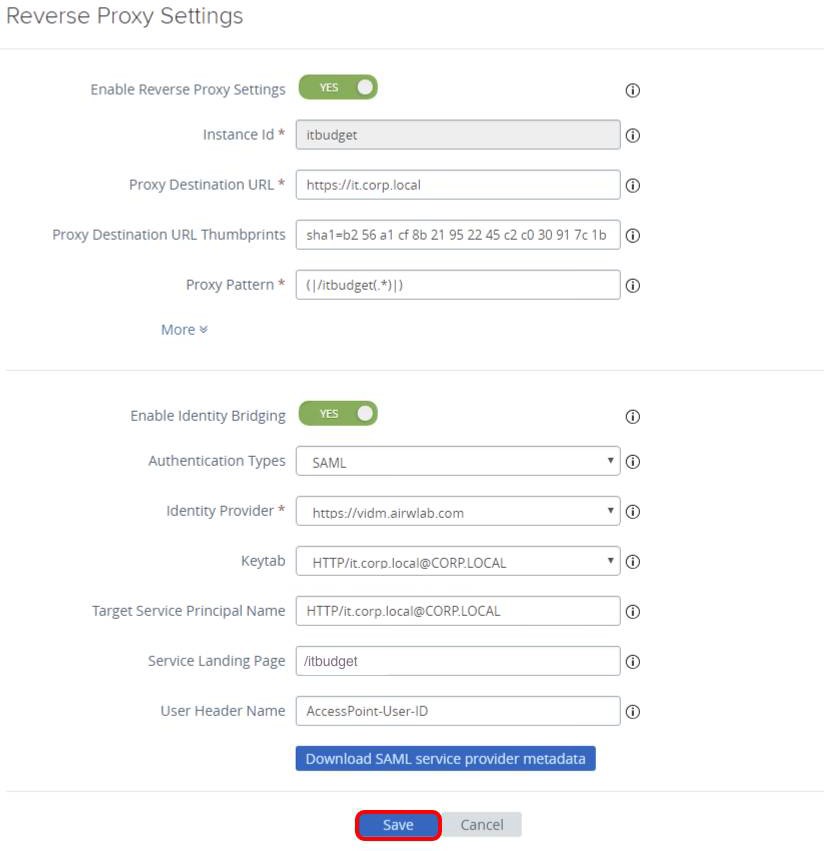Screen dimensions: 824x851
Task: Open the Keytab dropdown list
Action: [610, 561]
